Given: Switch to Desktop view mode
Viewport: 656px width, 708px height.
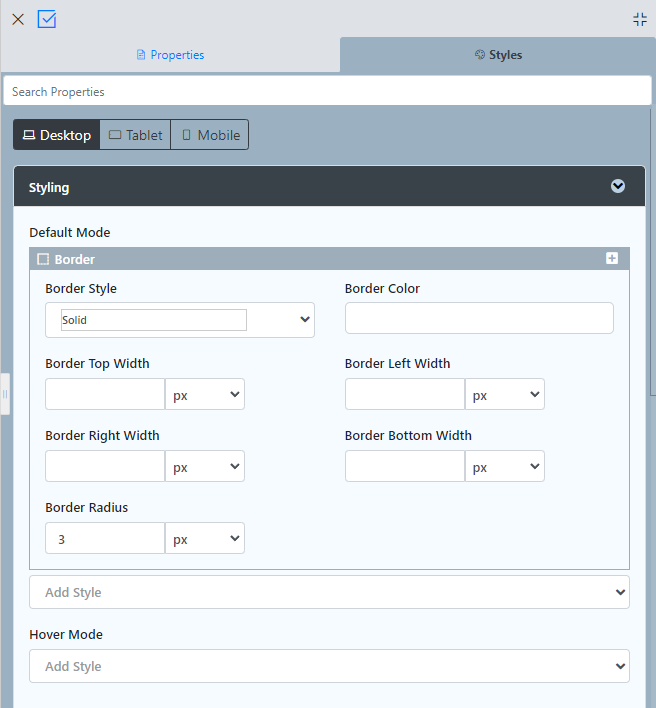Looking at the screenshot, I should tap(57, 135).
